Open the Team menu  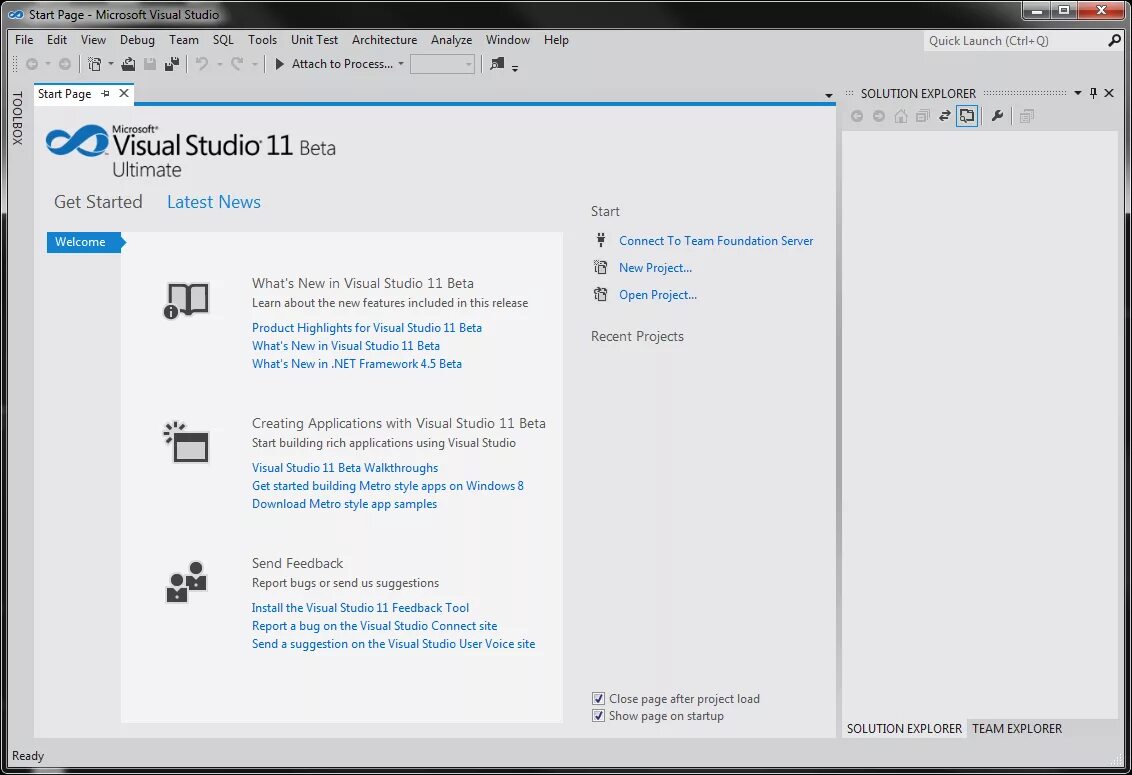click(x=184, y=40)
